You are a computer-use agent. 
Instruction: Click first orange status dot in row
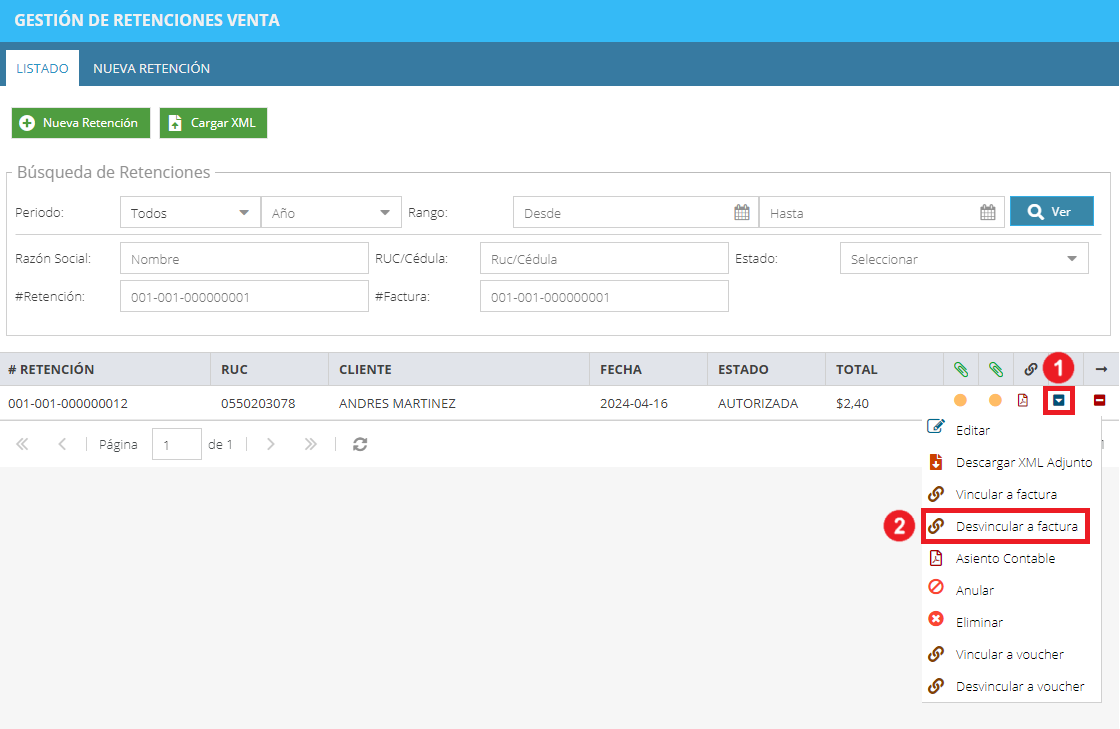pyautogui.click(x=960, y=401)
